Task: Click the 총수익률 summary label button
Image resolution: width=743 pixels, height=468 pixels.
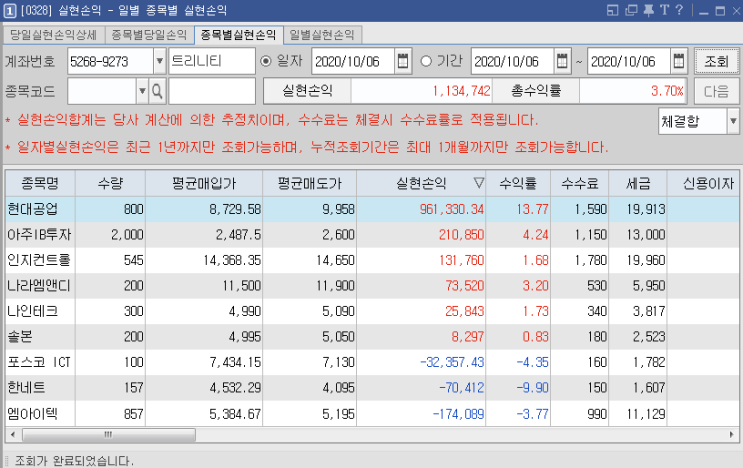Action: tap(536, 90)
